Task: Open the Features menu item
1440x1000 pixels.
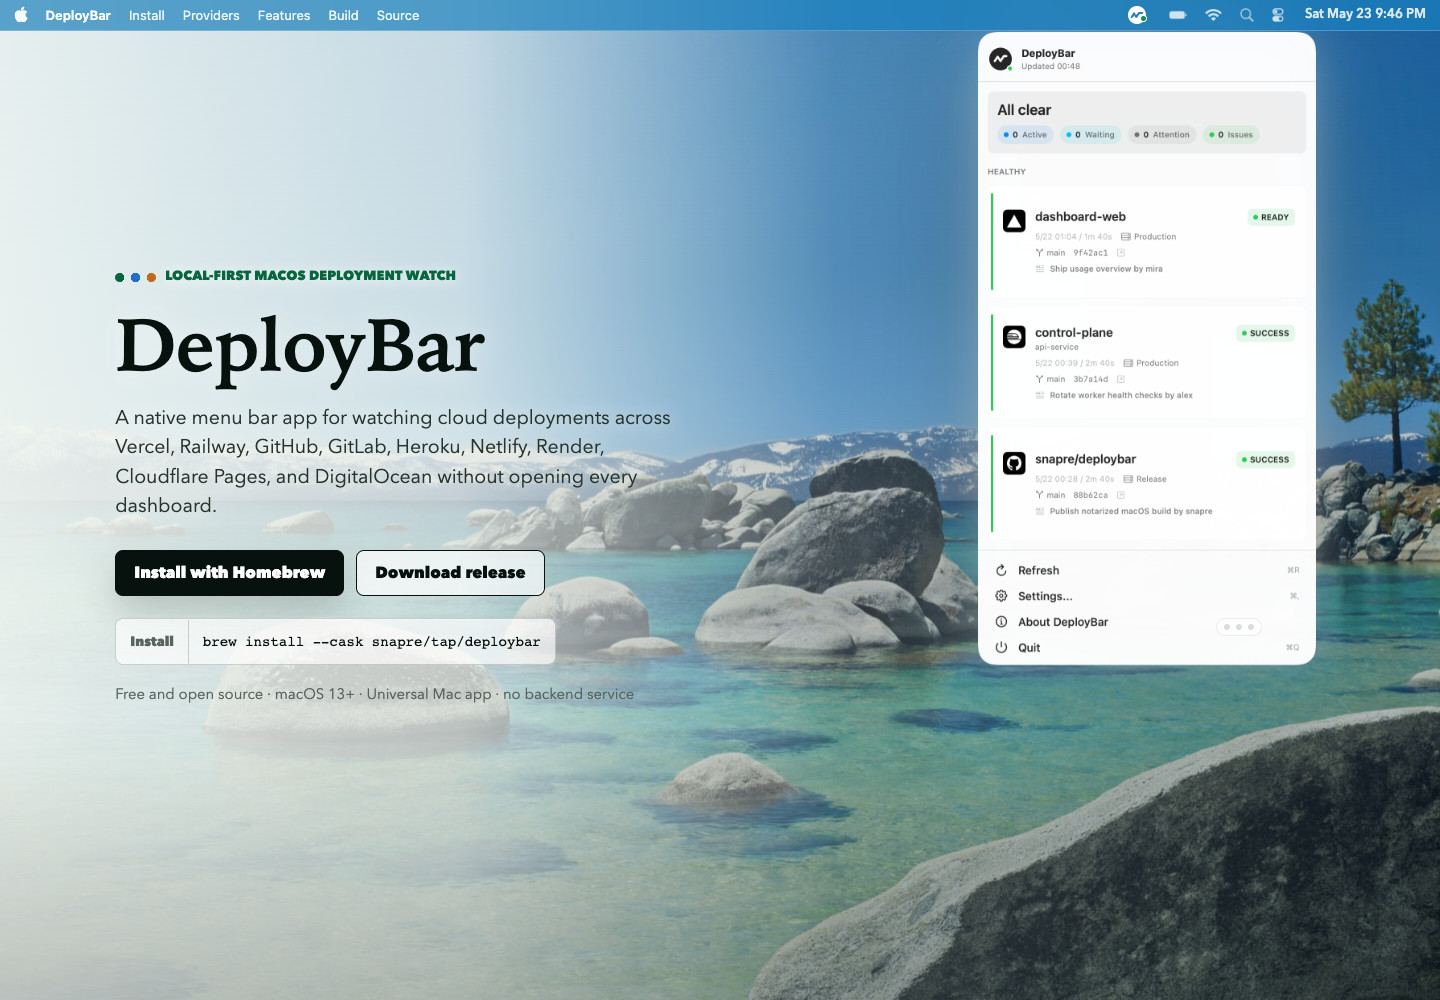Action: pos(284,15)
